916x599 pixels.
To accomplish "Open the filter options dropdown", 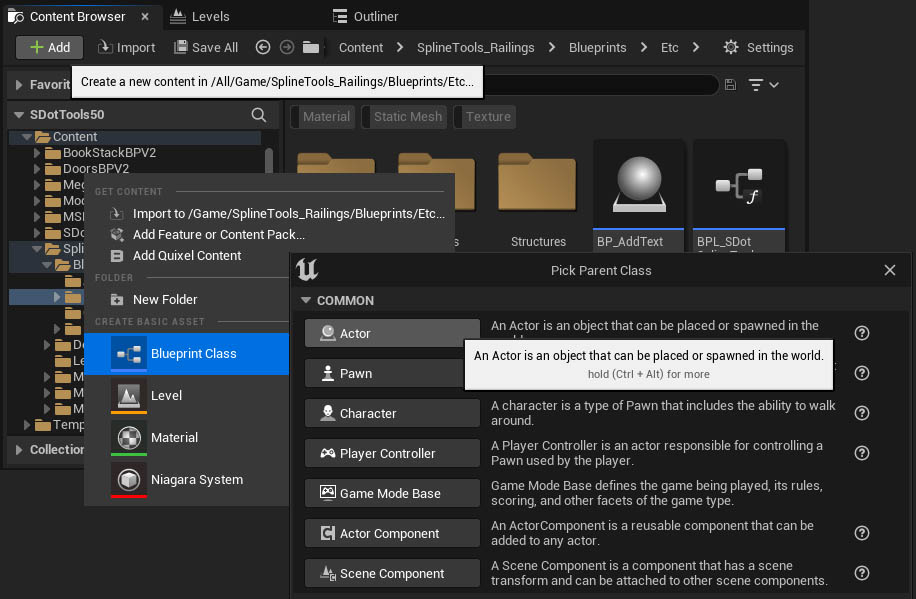I will click(764, 85).
